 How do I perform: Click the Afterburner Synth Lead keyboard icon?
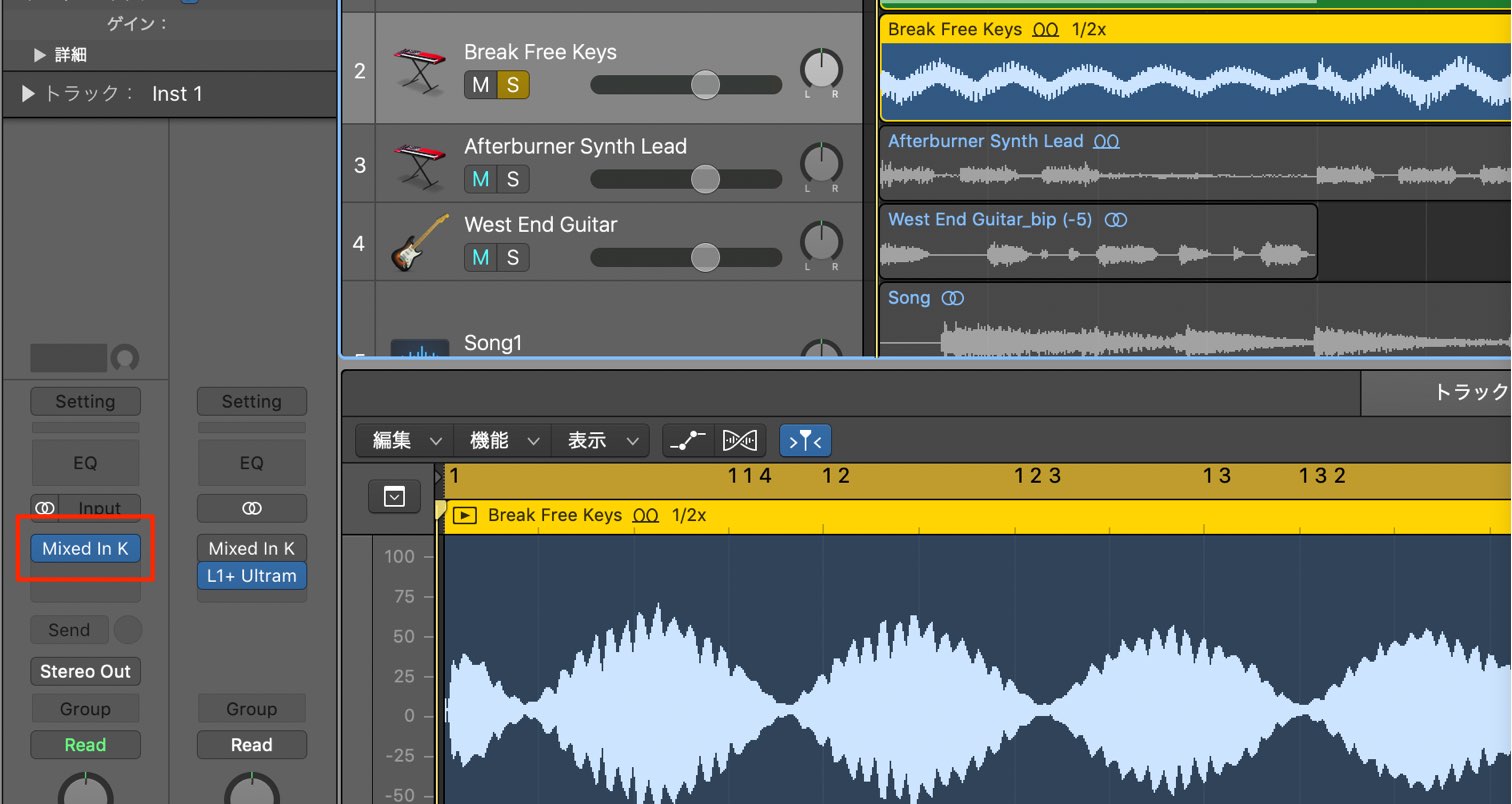pyautogui.click(x=419, y=165)
